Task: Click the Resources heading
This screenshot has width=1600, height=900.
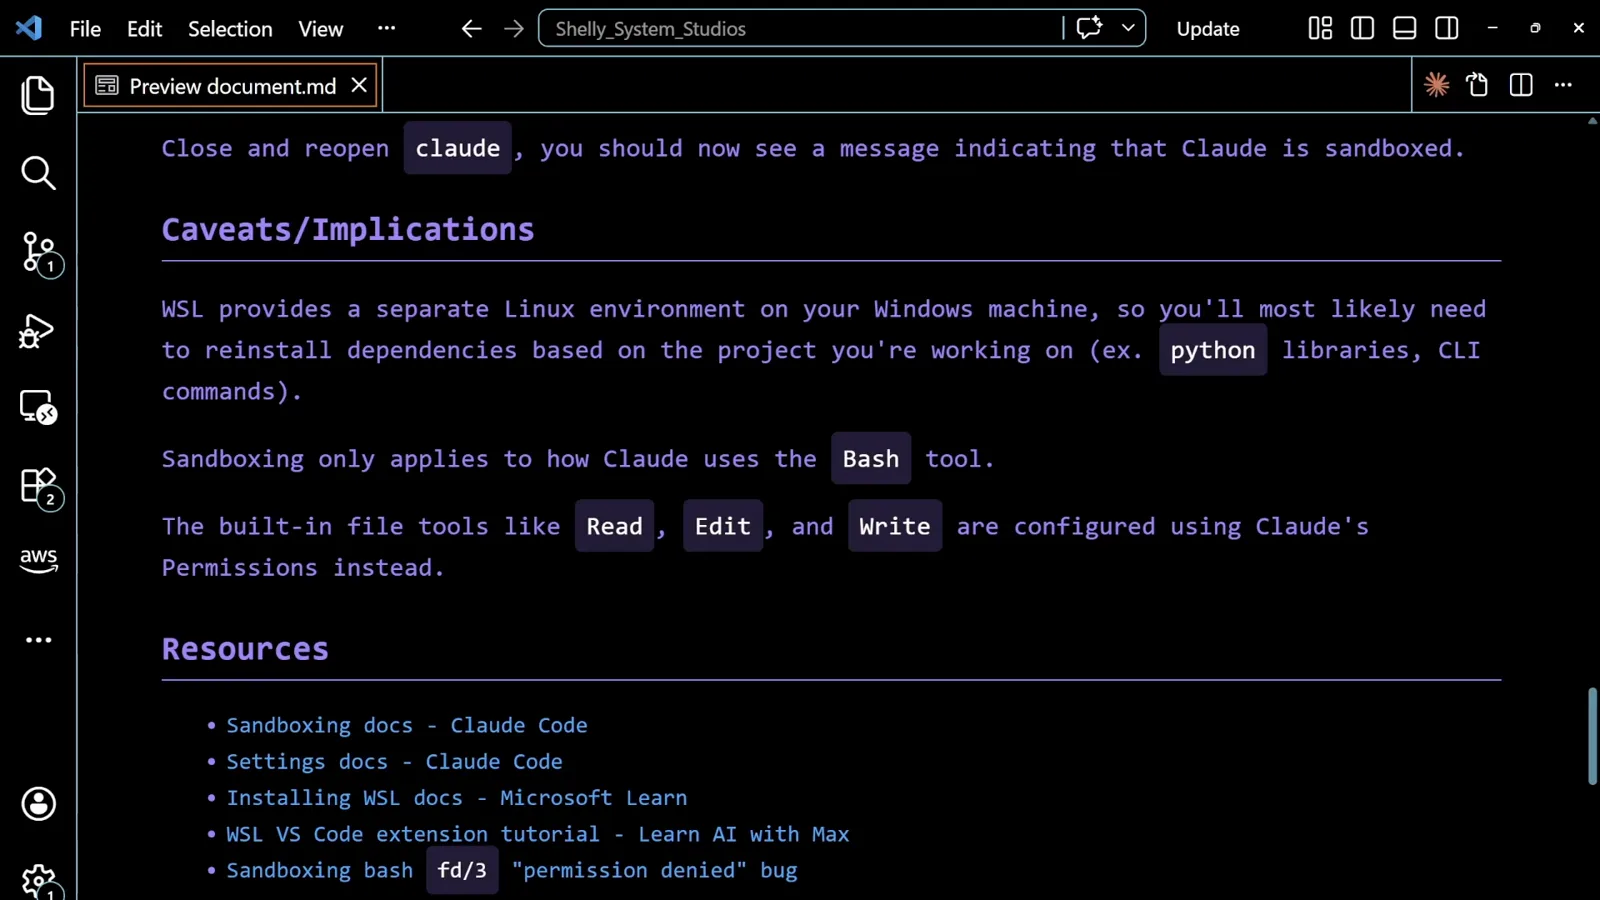Action: coord(245,650)
